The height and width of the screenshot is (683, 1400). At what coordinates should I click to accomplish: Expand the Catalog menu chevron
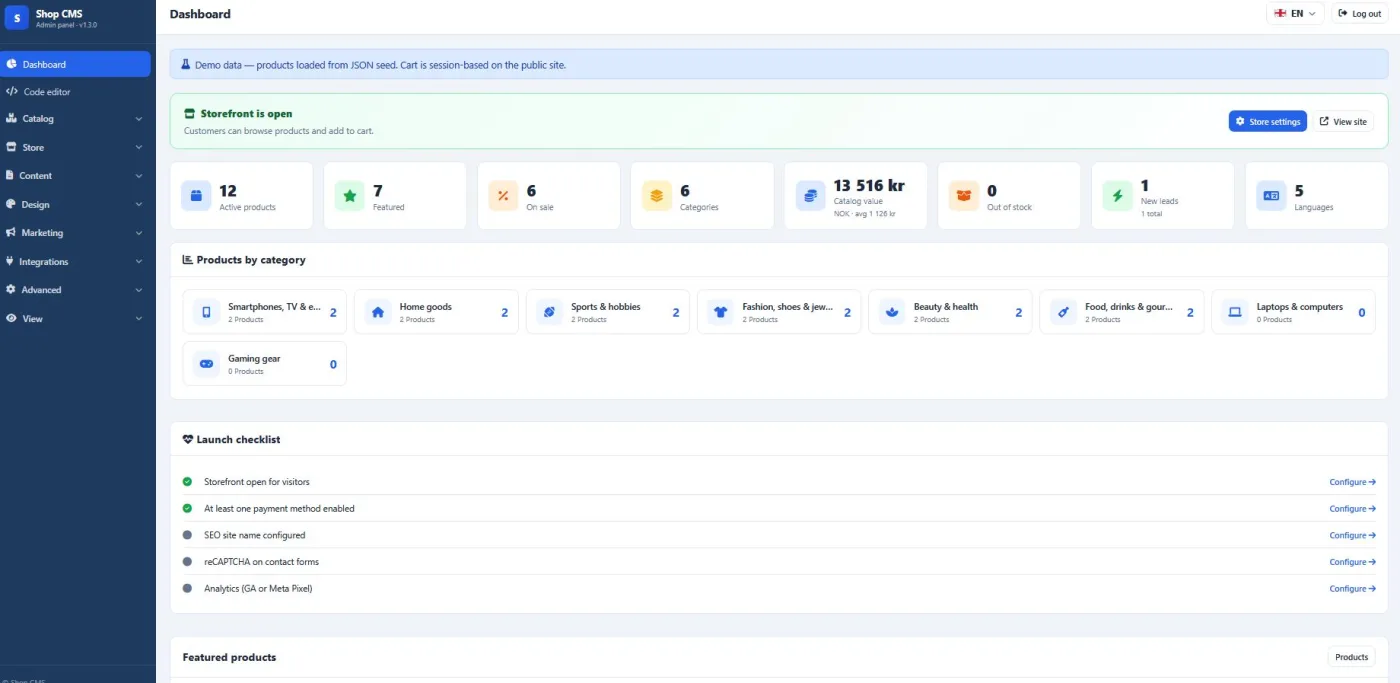(x=139, y=119)
